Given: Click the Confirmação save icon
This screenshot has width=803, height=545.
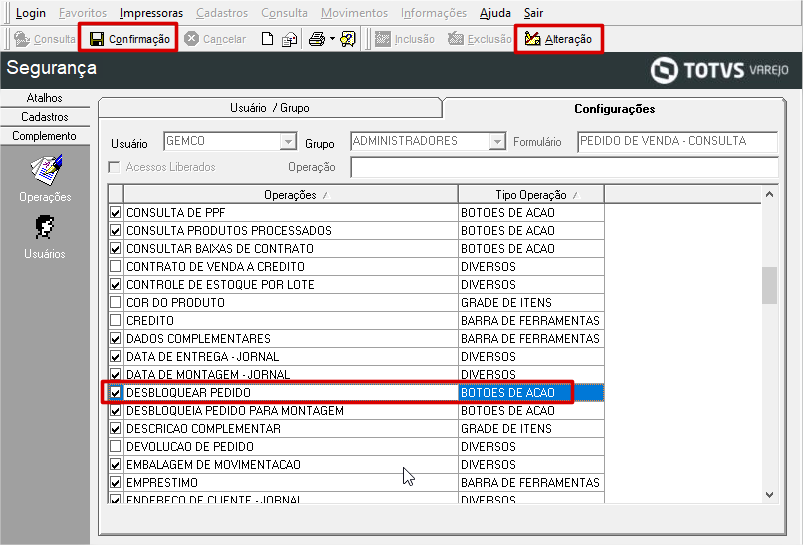Looking at the screenshot, I should tap(97, 39).
